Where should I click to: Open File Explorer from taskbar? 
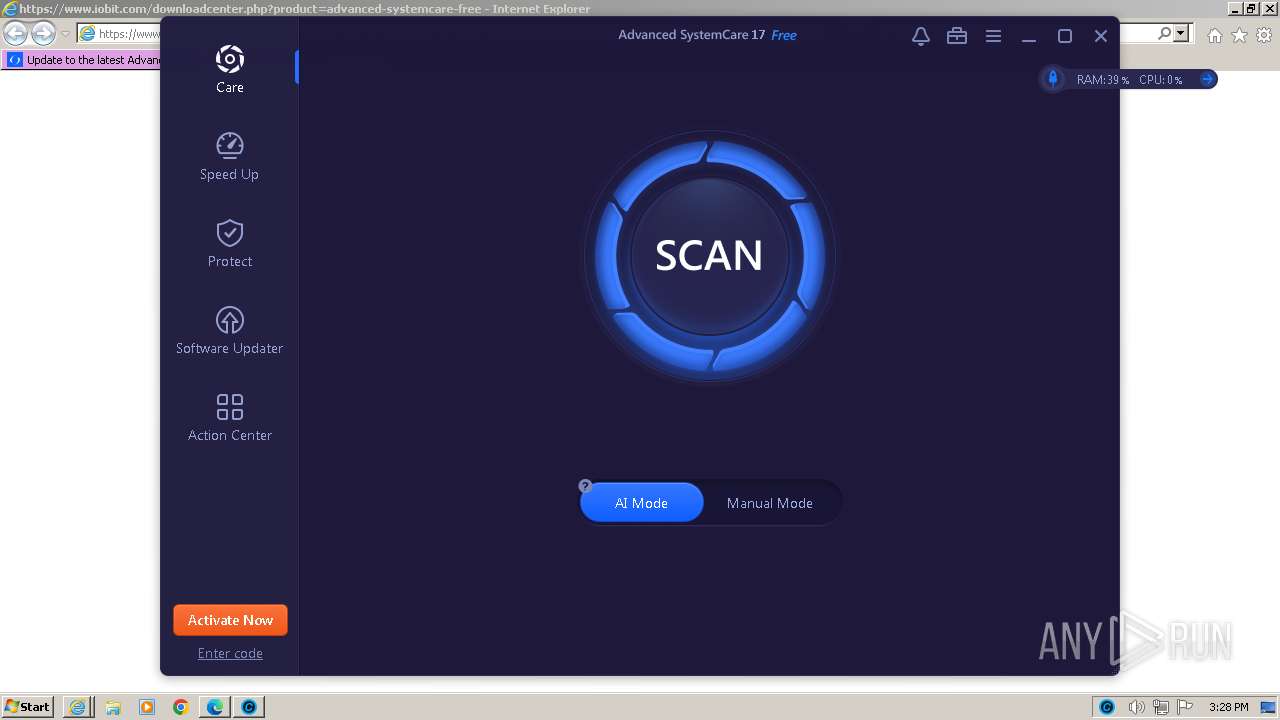pyautogui.click(x=113, y=707)
